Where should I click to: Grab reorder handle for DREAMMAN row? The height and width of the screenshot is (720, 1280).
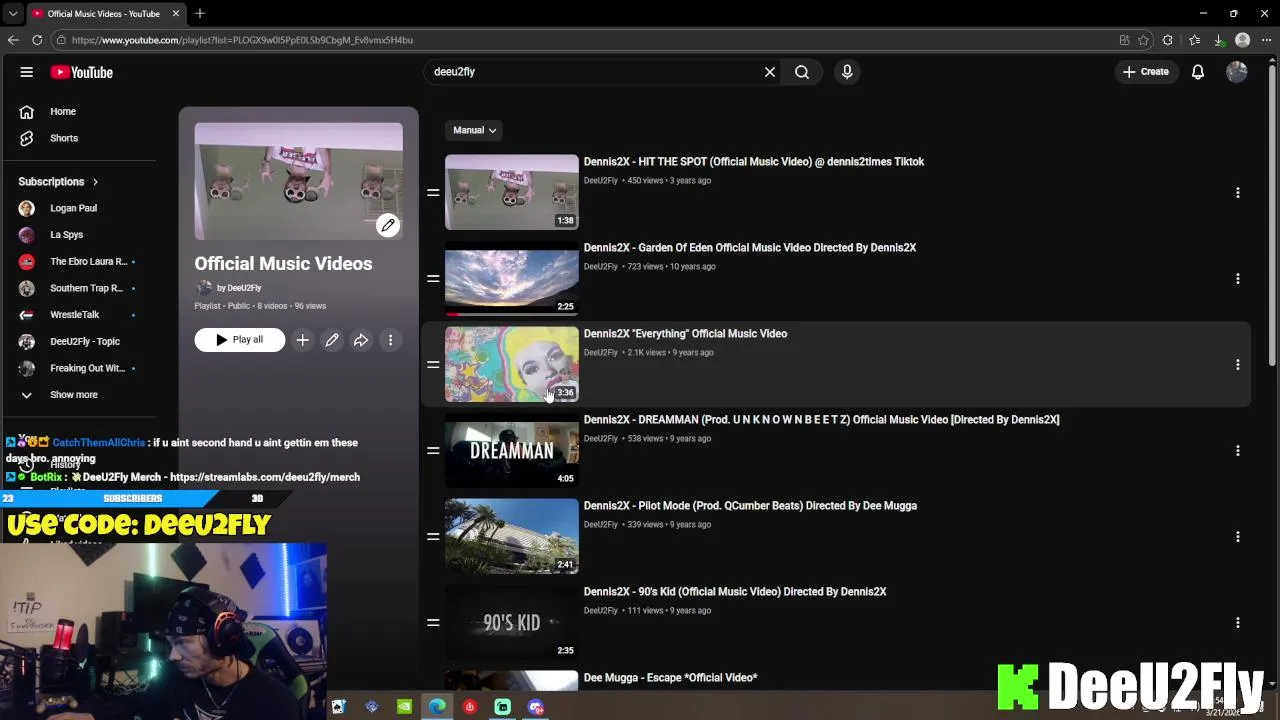tap(433, 450)
